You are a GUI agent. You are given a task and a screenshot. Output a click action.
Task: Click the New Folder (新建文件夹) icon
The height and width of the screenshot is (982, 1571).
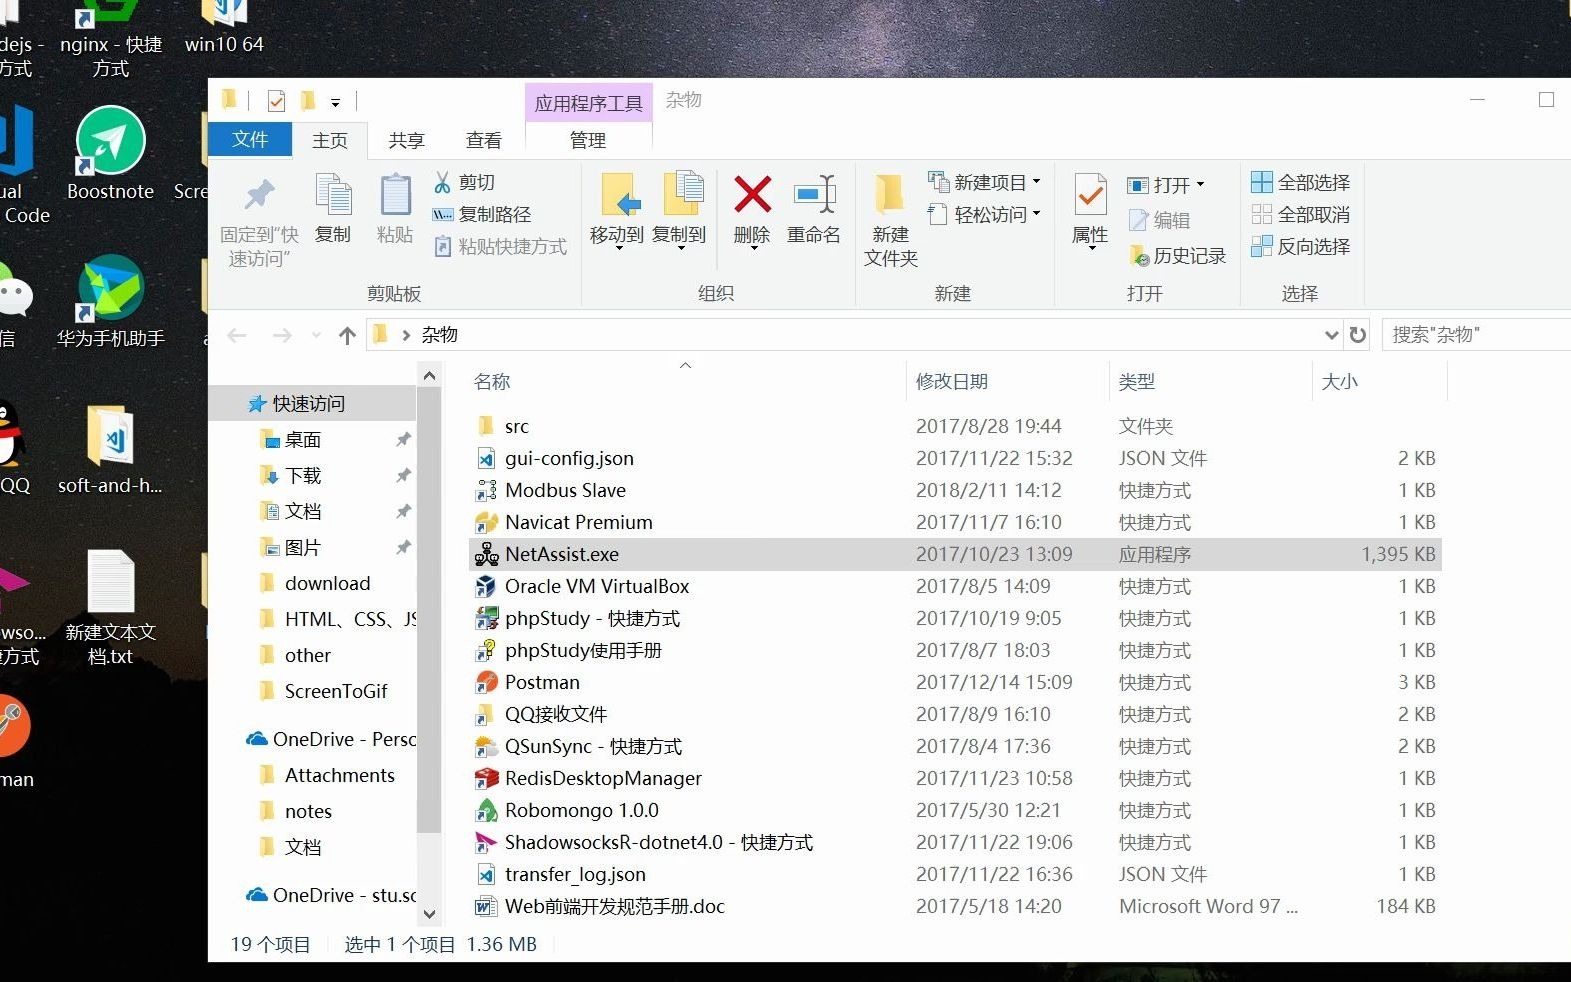click(x=889, y=194)
